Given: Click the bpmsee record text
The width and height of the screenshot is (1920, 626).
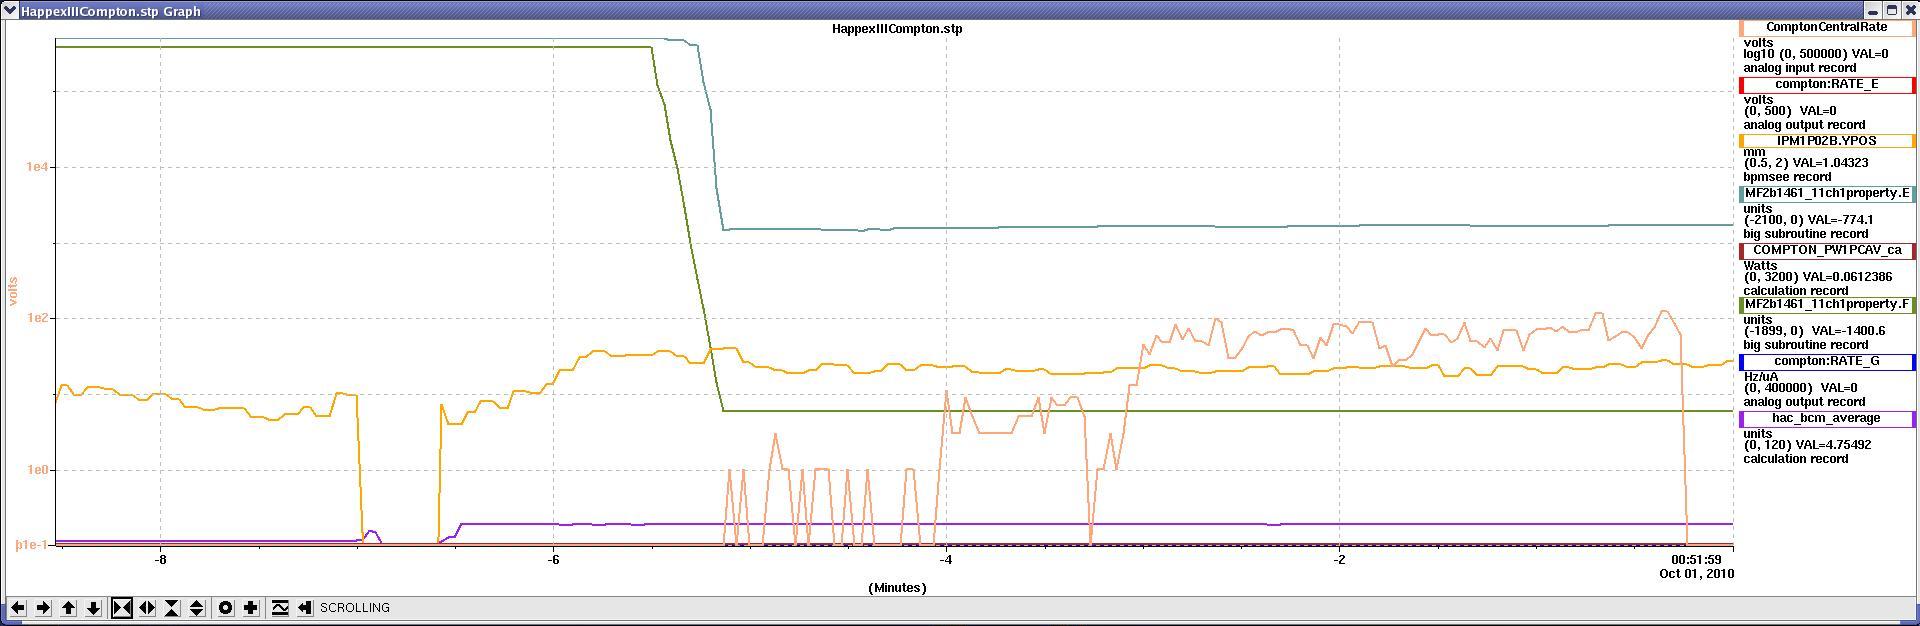Looking at the screenshot, I should (x=1790, y=177).
